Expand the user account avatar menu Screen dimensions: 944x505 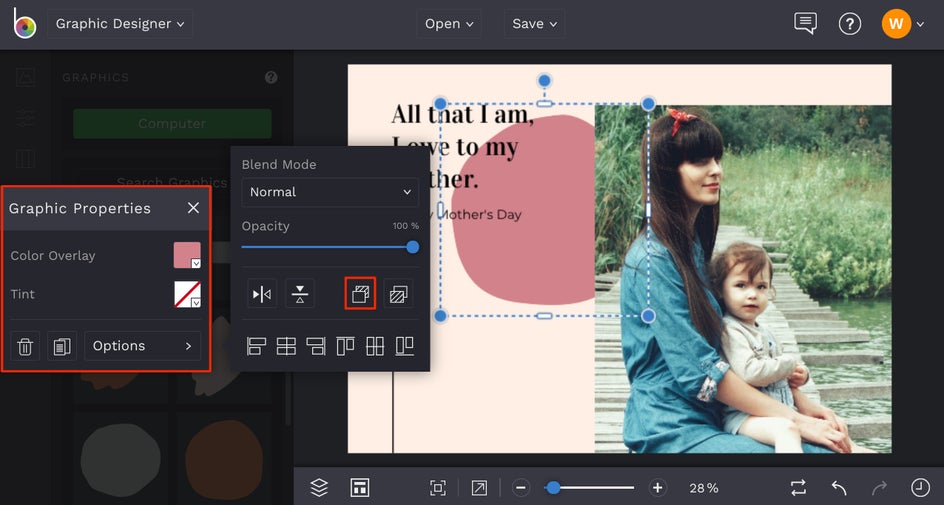coord(903,24)
